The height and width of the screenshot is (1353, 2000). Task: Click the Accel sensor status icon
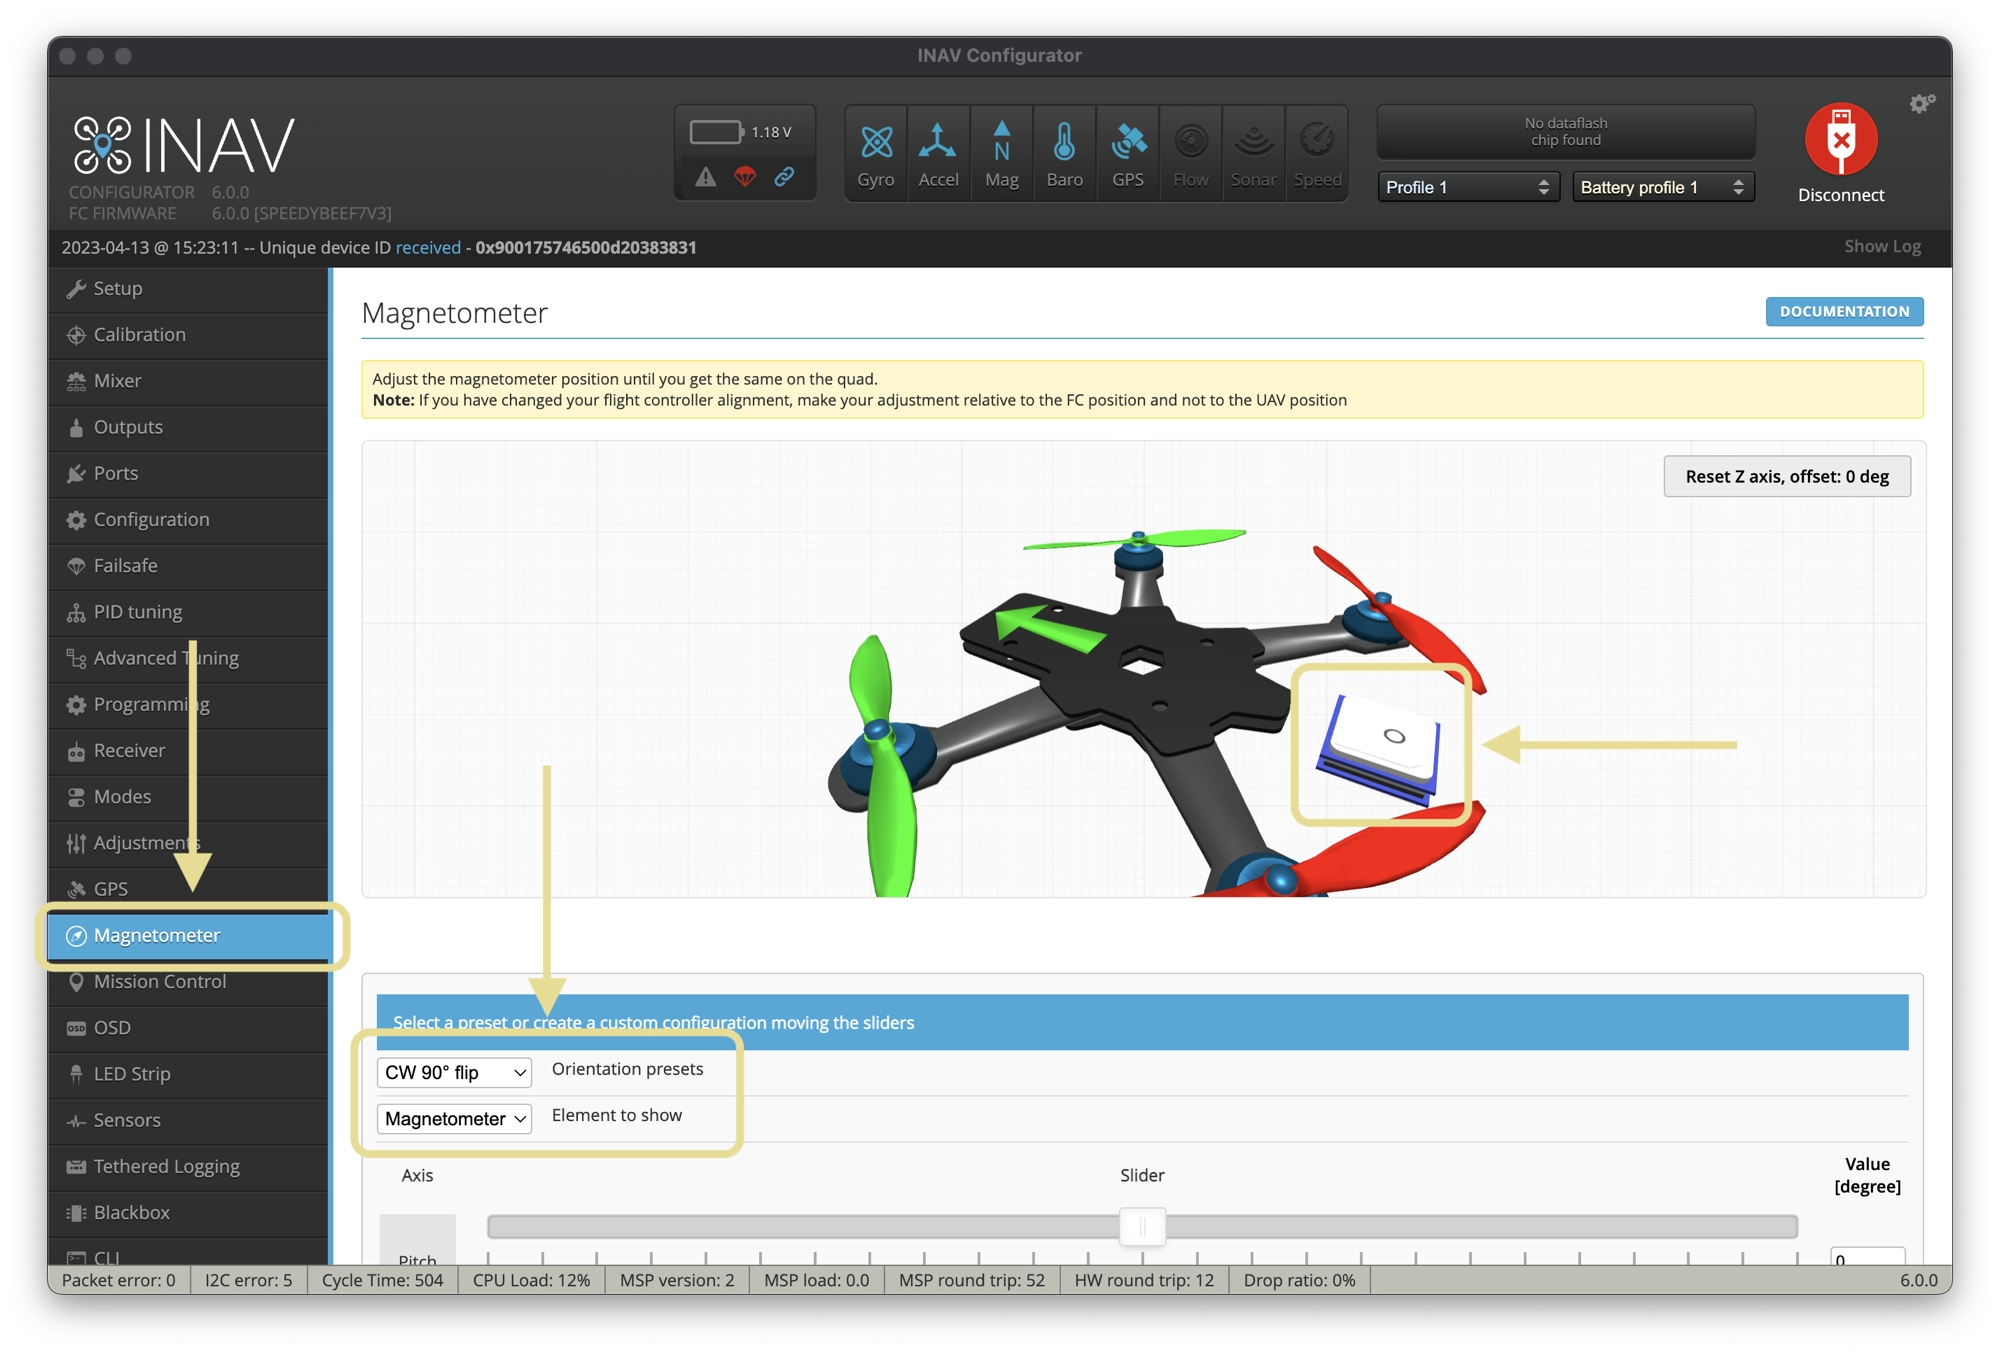[x=938, y=154]
